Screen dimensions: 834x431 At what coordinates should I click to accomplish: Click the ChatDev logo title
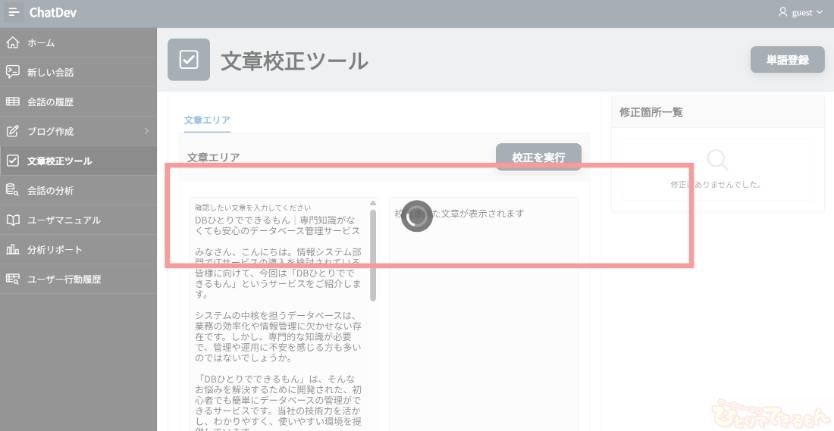[x=54, y=12]
